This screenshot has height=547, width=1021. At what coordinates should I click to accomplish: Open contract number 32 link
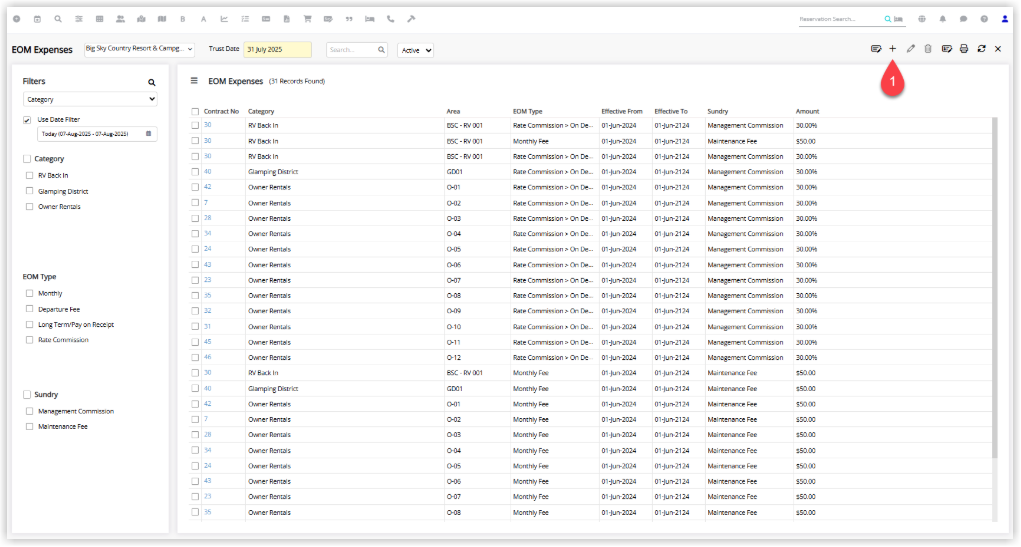click(207, 311)
